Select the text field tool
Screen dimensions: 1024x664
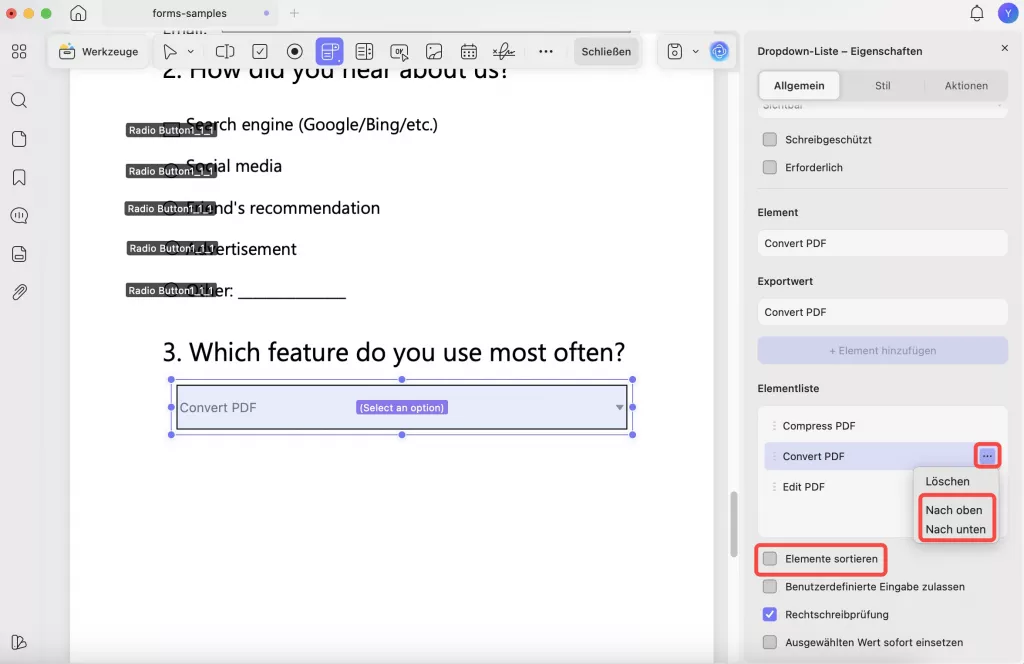pos(225,52)
